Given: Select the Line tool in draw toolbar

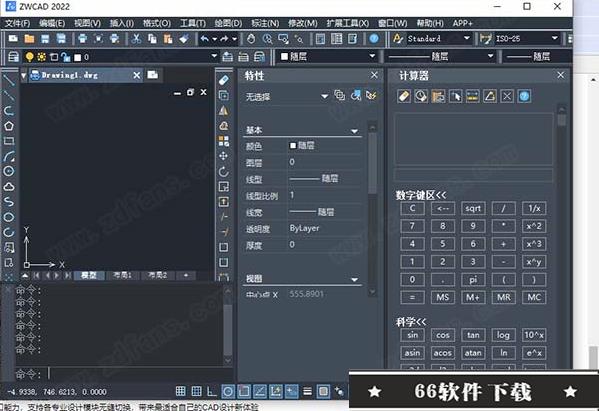Looking at the screenshot, I should point(8,80).
